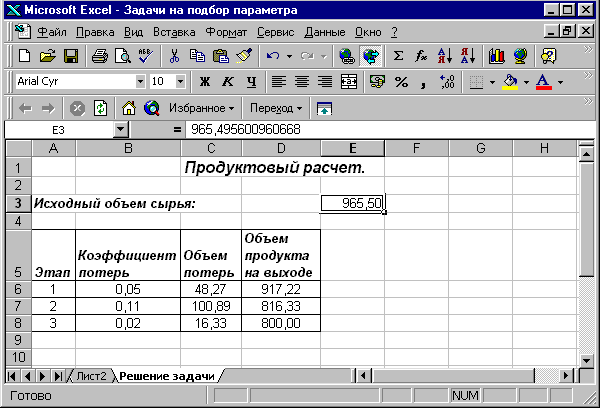Screen dimensions: 600x408
Task: Undo the last action
Action: pos(273,56)
